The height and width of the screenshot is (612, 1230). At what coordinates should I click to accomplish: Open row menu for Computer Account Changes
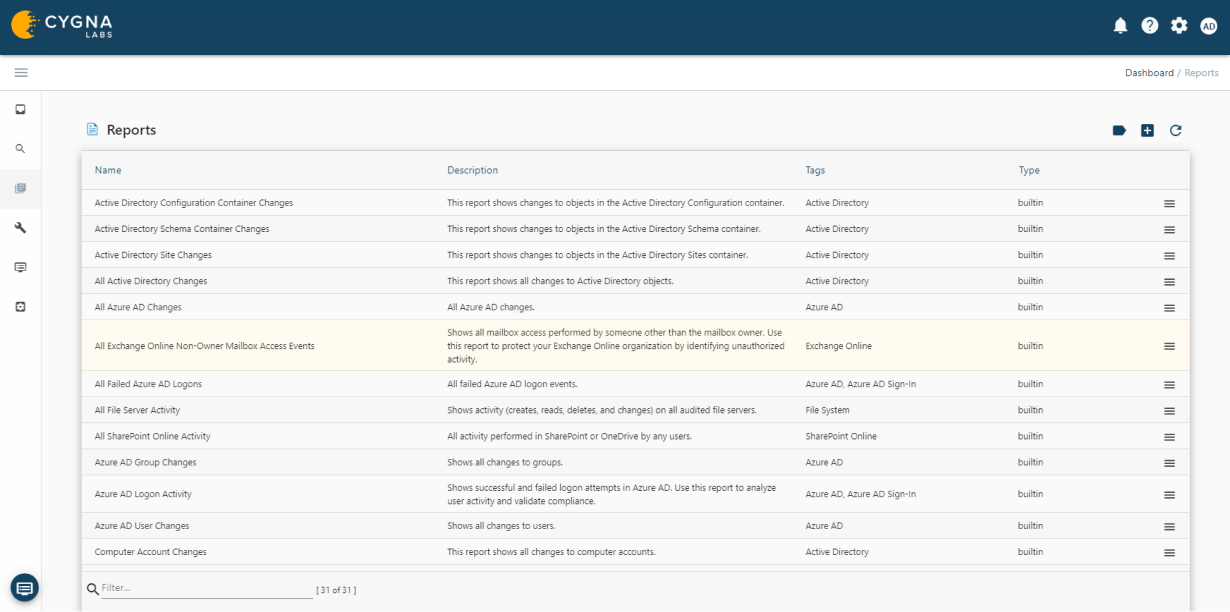tap(1169, 553)
